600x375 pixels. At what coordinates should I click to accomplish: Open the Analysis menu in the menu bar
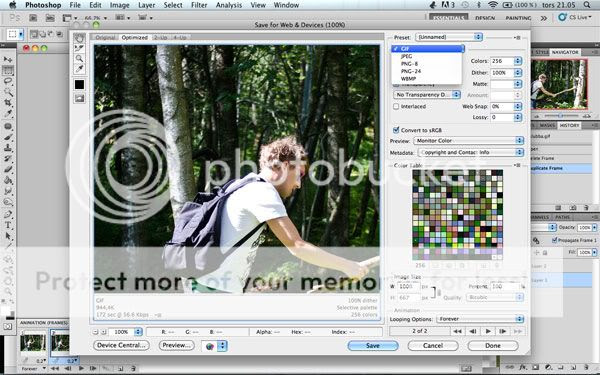(x=229, y=5)
